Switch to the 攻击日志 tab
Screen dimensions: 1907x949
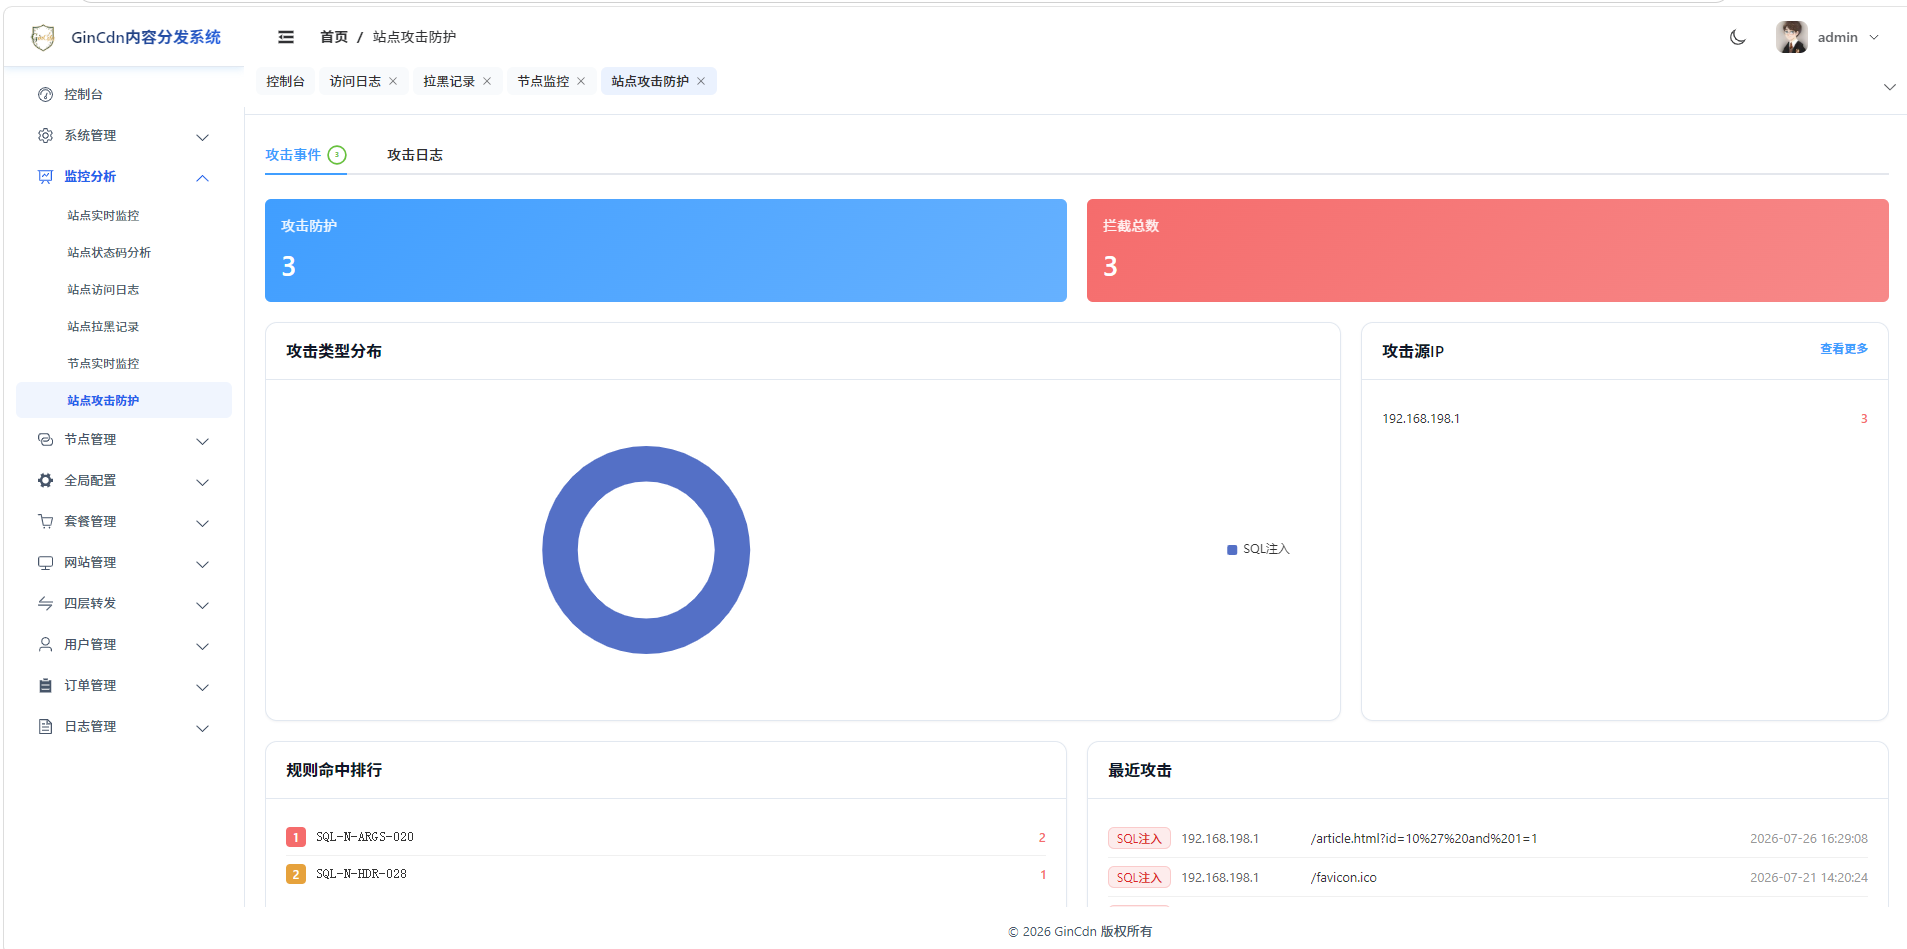pyautogui.click(x=415, y=155)
